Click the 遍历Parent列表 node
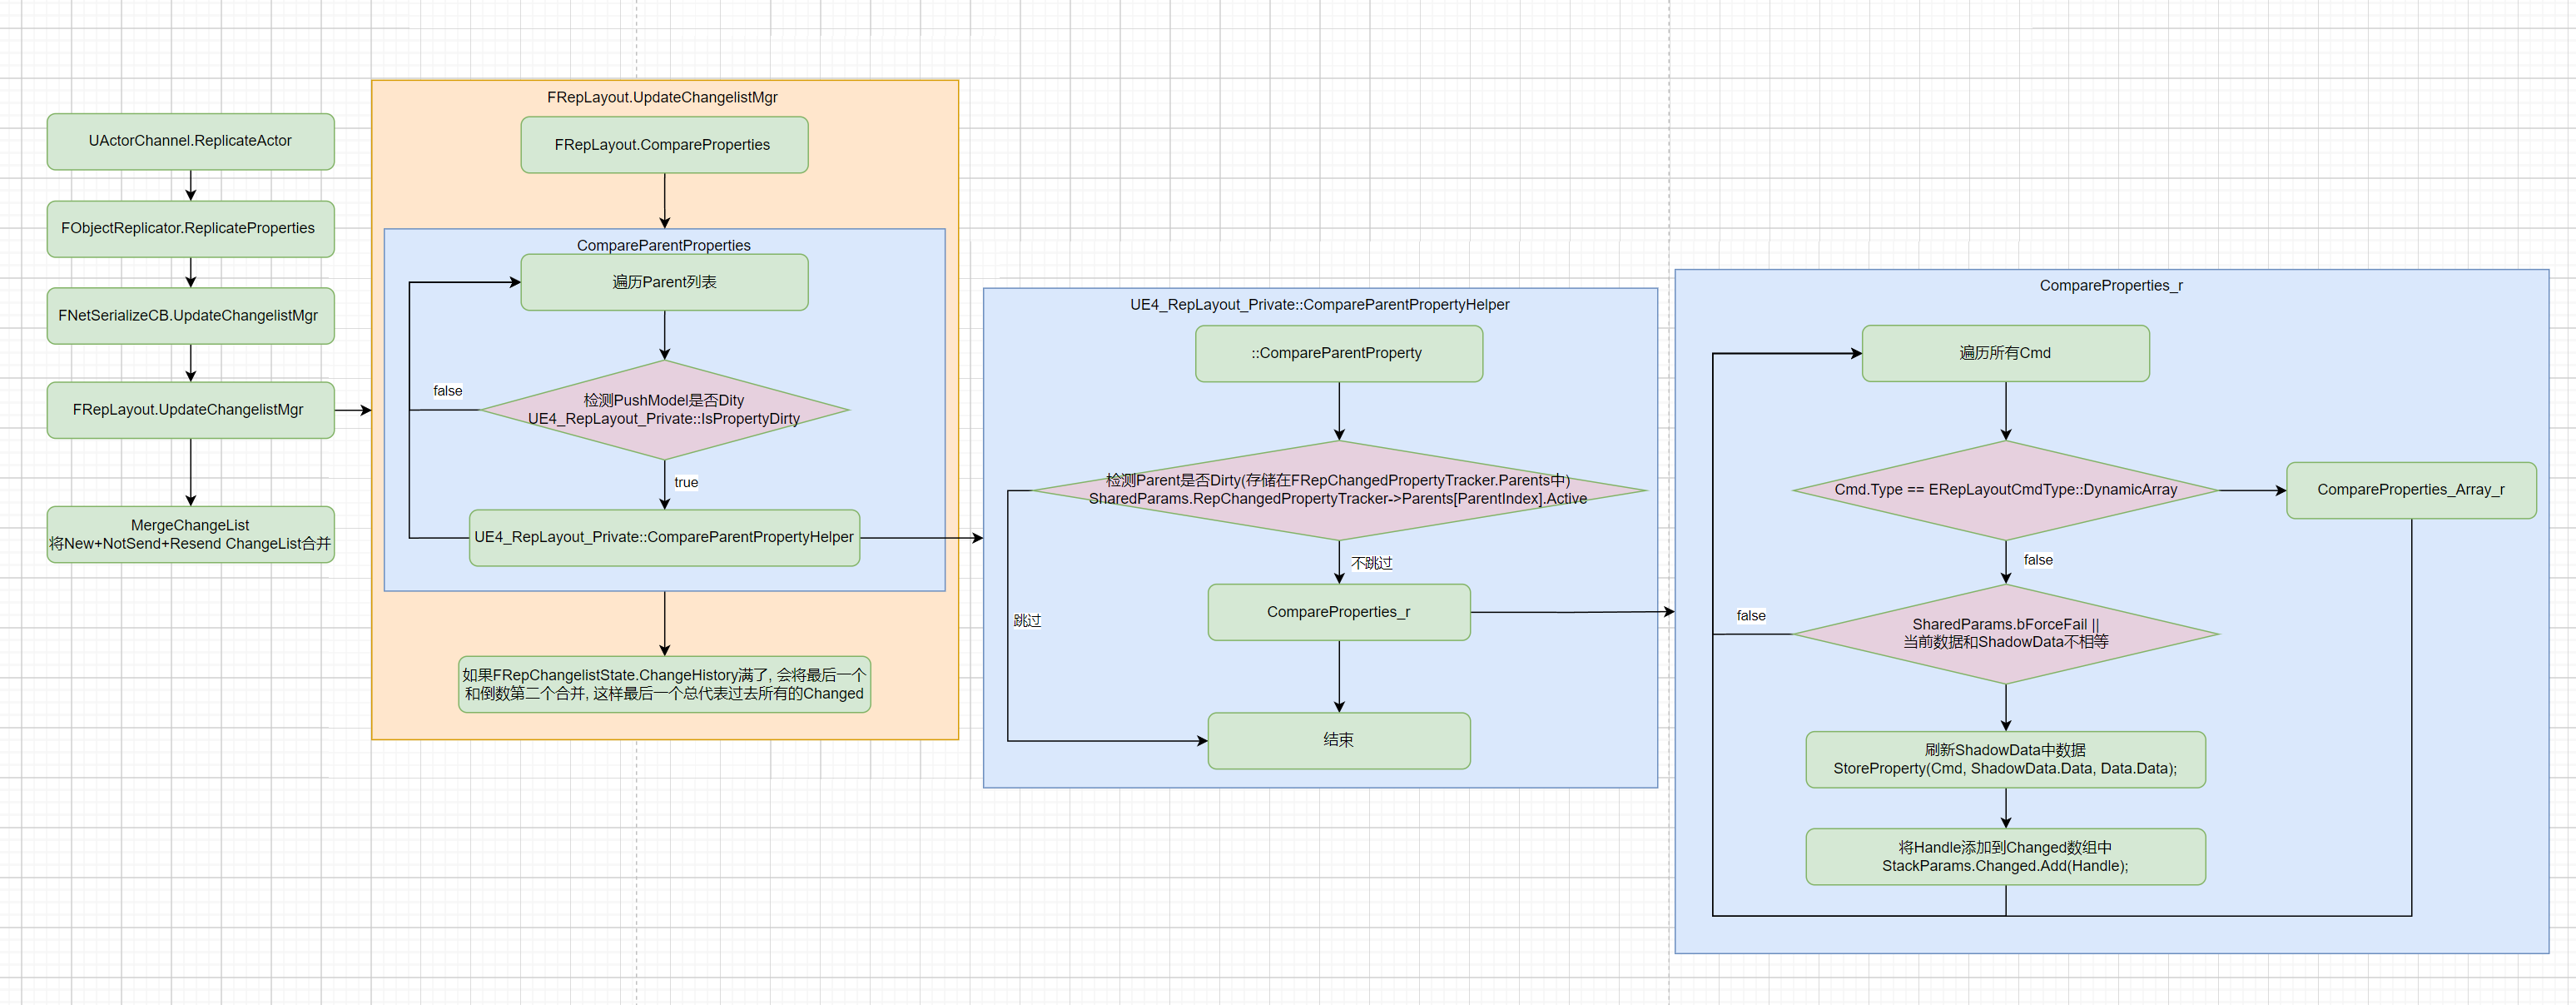This screenshot has width=2576, height=1005. pyautogui.click(x=663, y=282)
